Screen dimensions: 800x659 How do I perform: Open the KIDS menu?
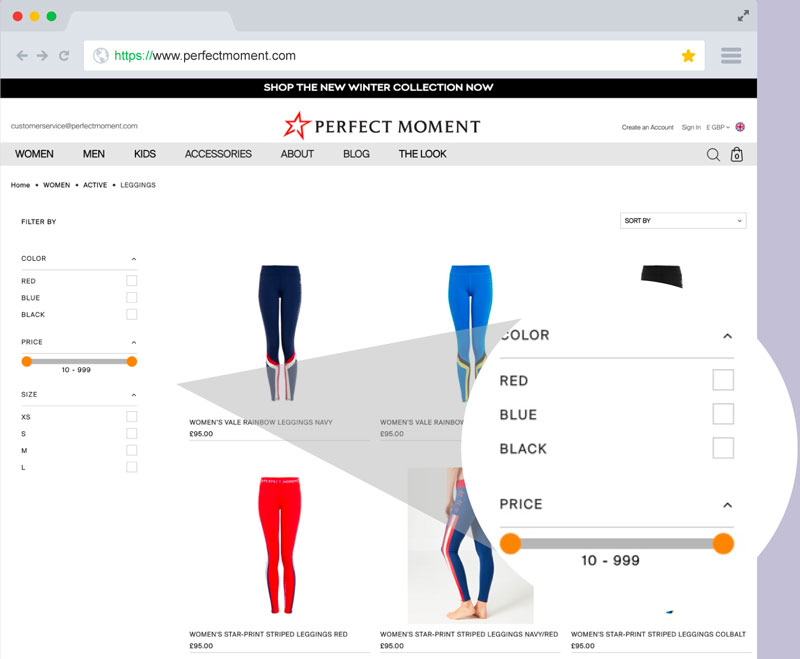point(145,154)
